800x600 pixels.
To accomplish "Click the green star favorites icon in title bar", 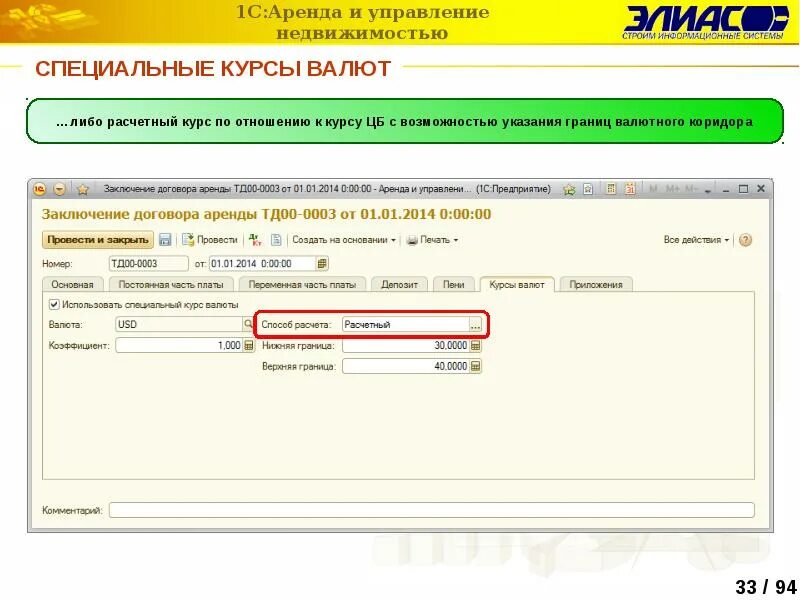I will 569,189.
